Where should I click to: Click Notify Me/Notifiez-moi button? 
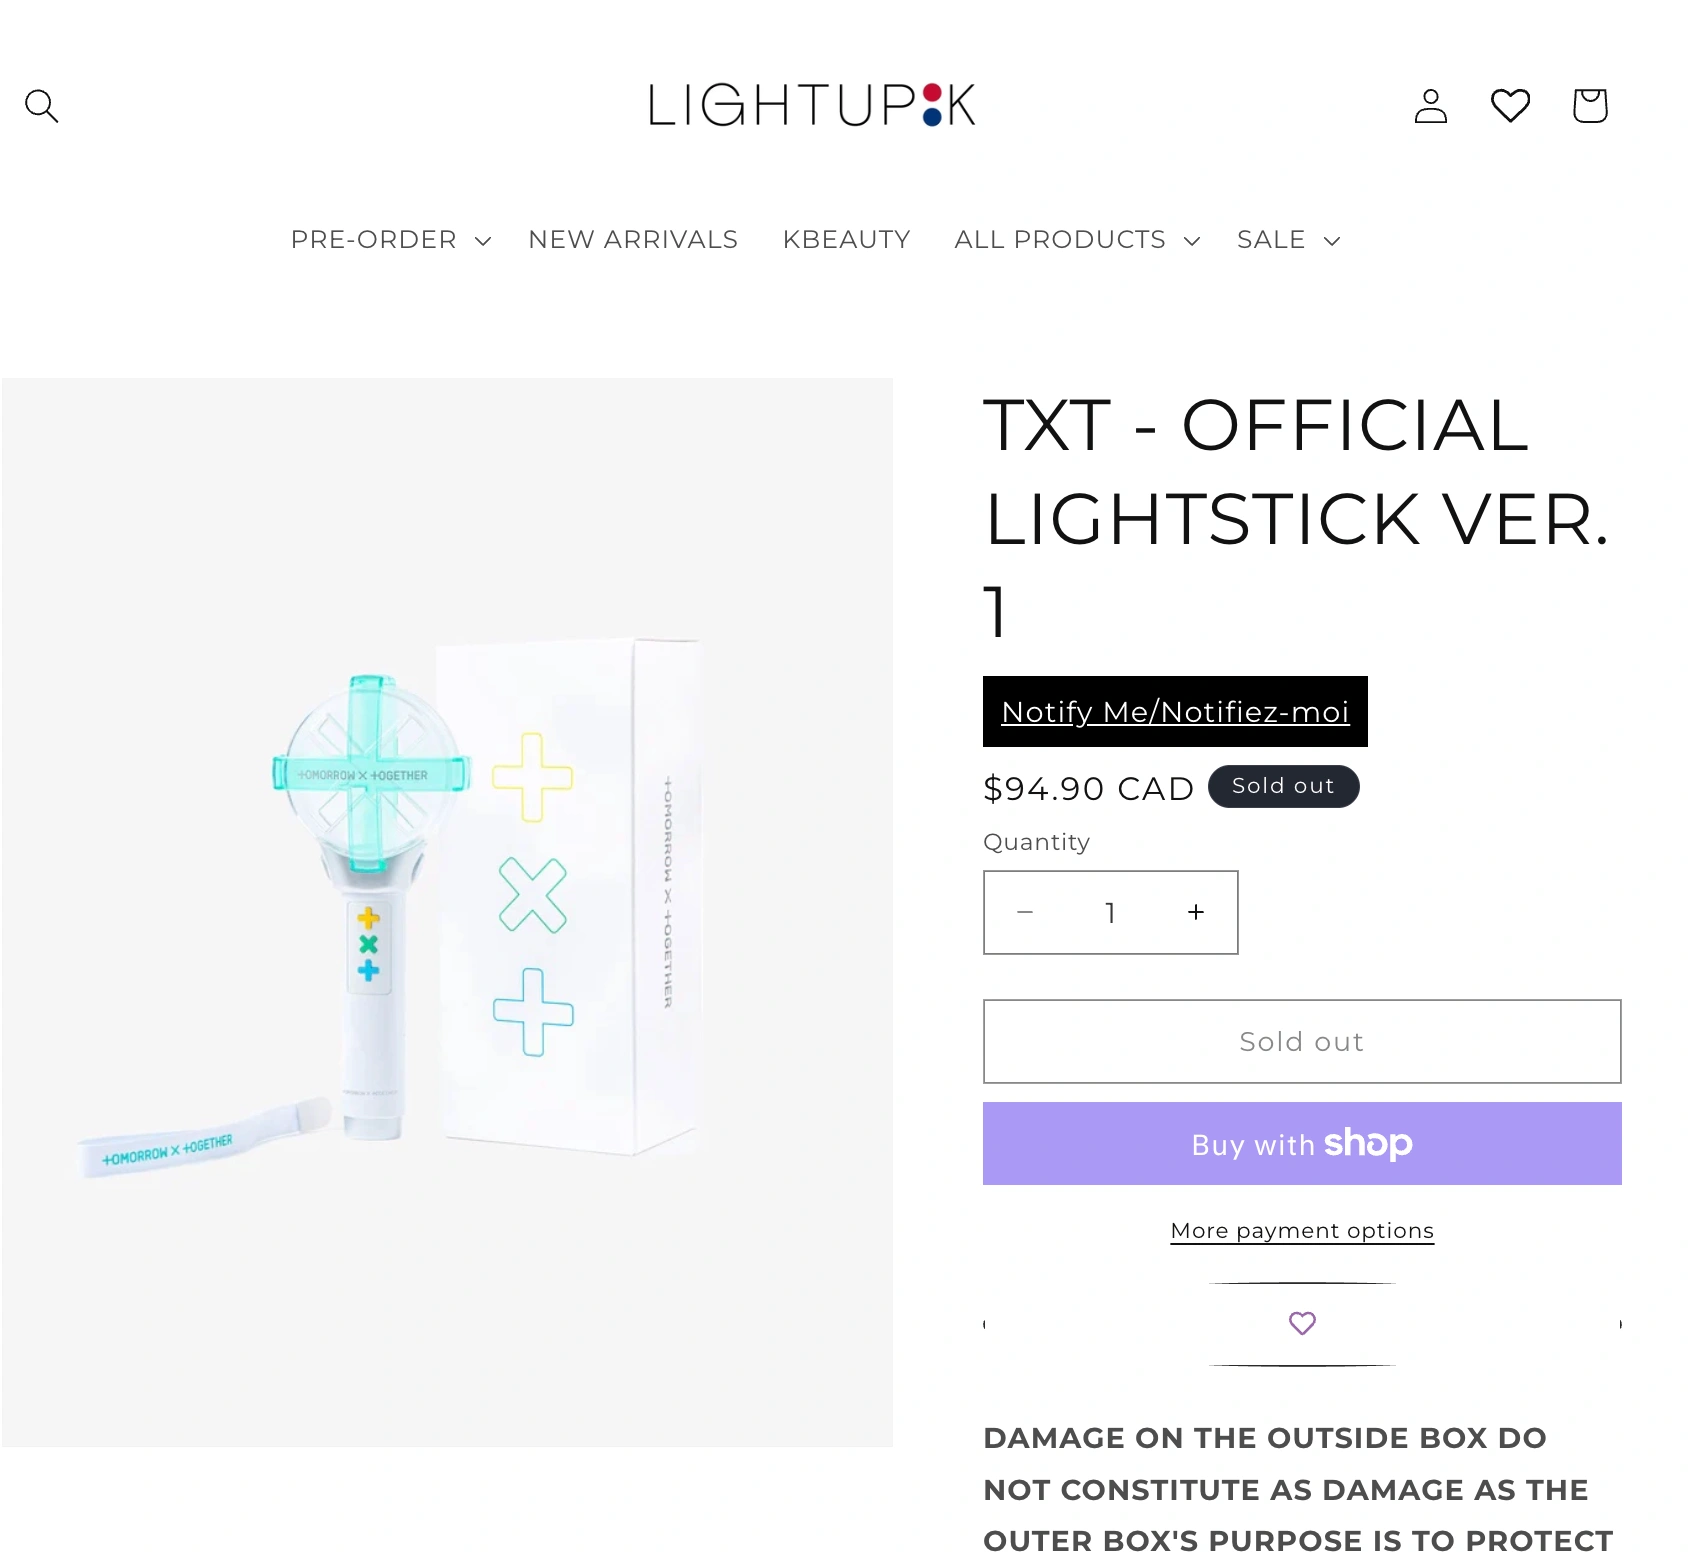click(1175, 712)
